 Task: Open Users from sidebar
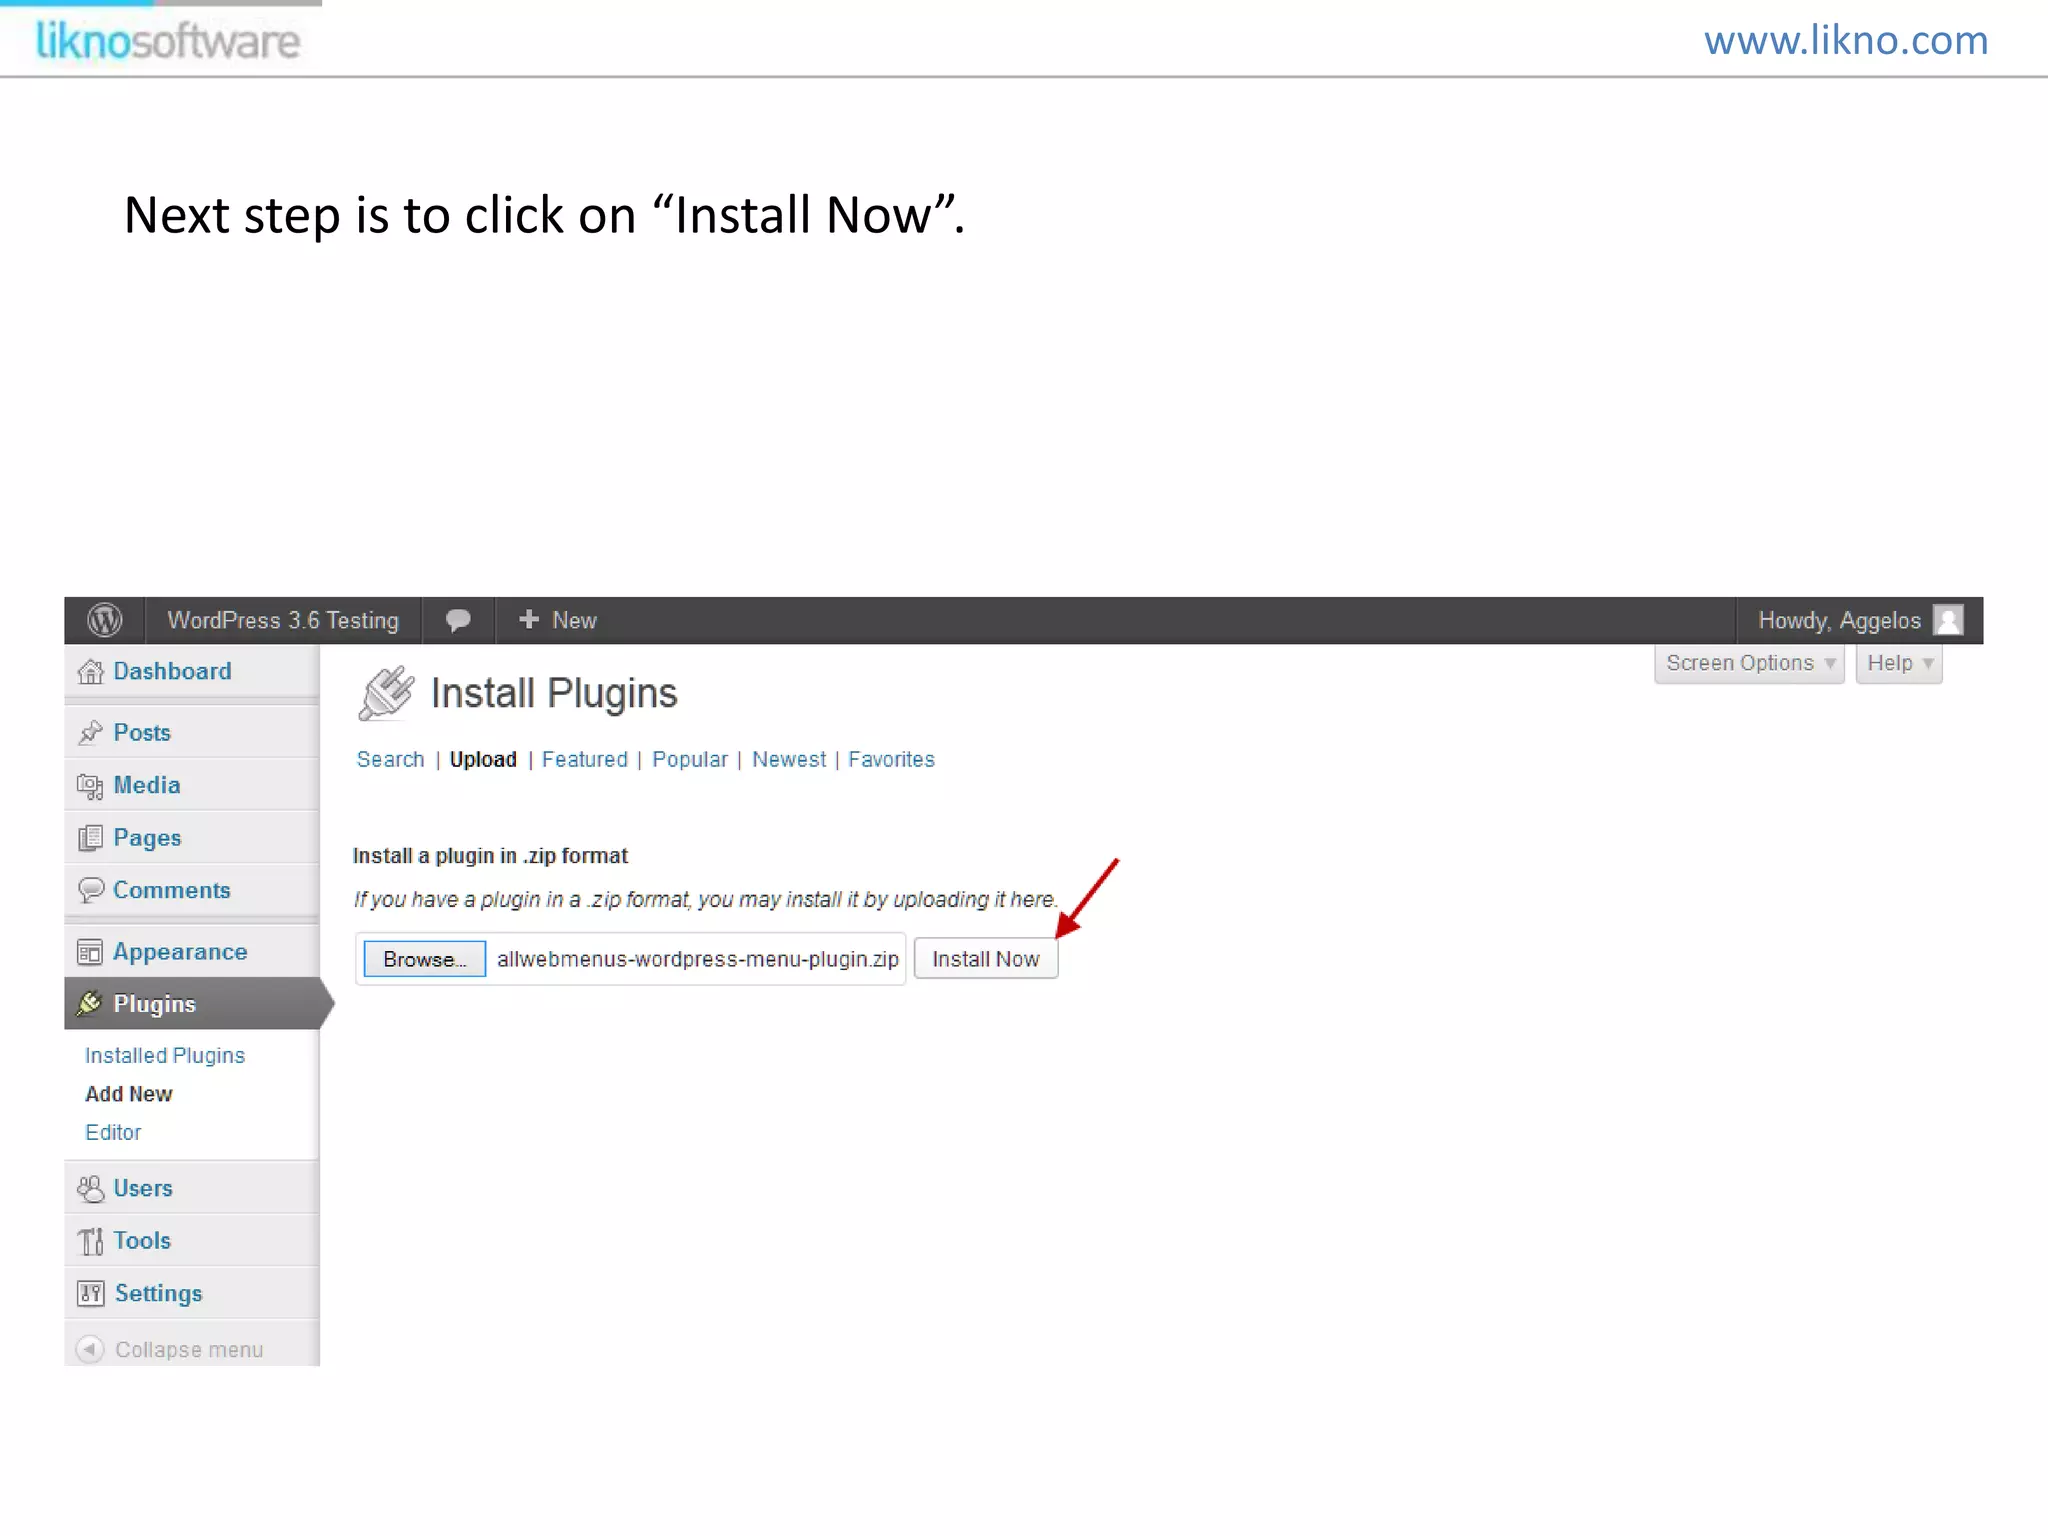(143, 1188)
